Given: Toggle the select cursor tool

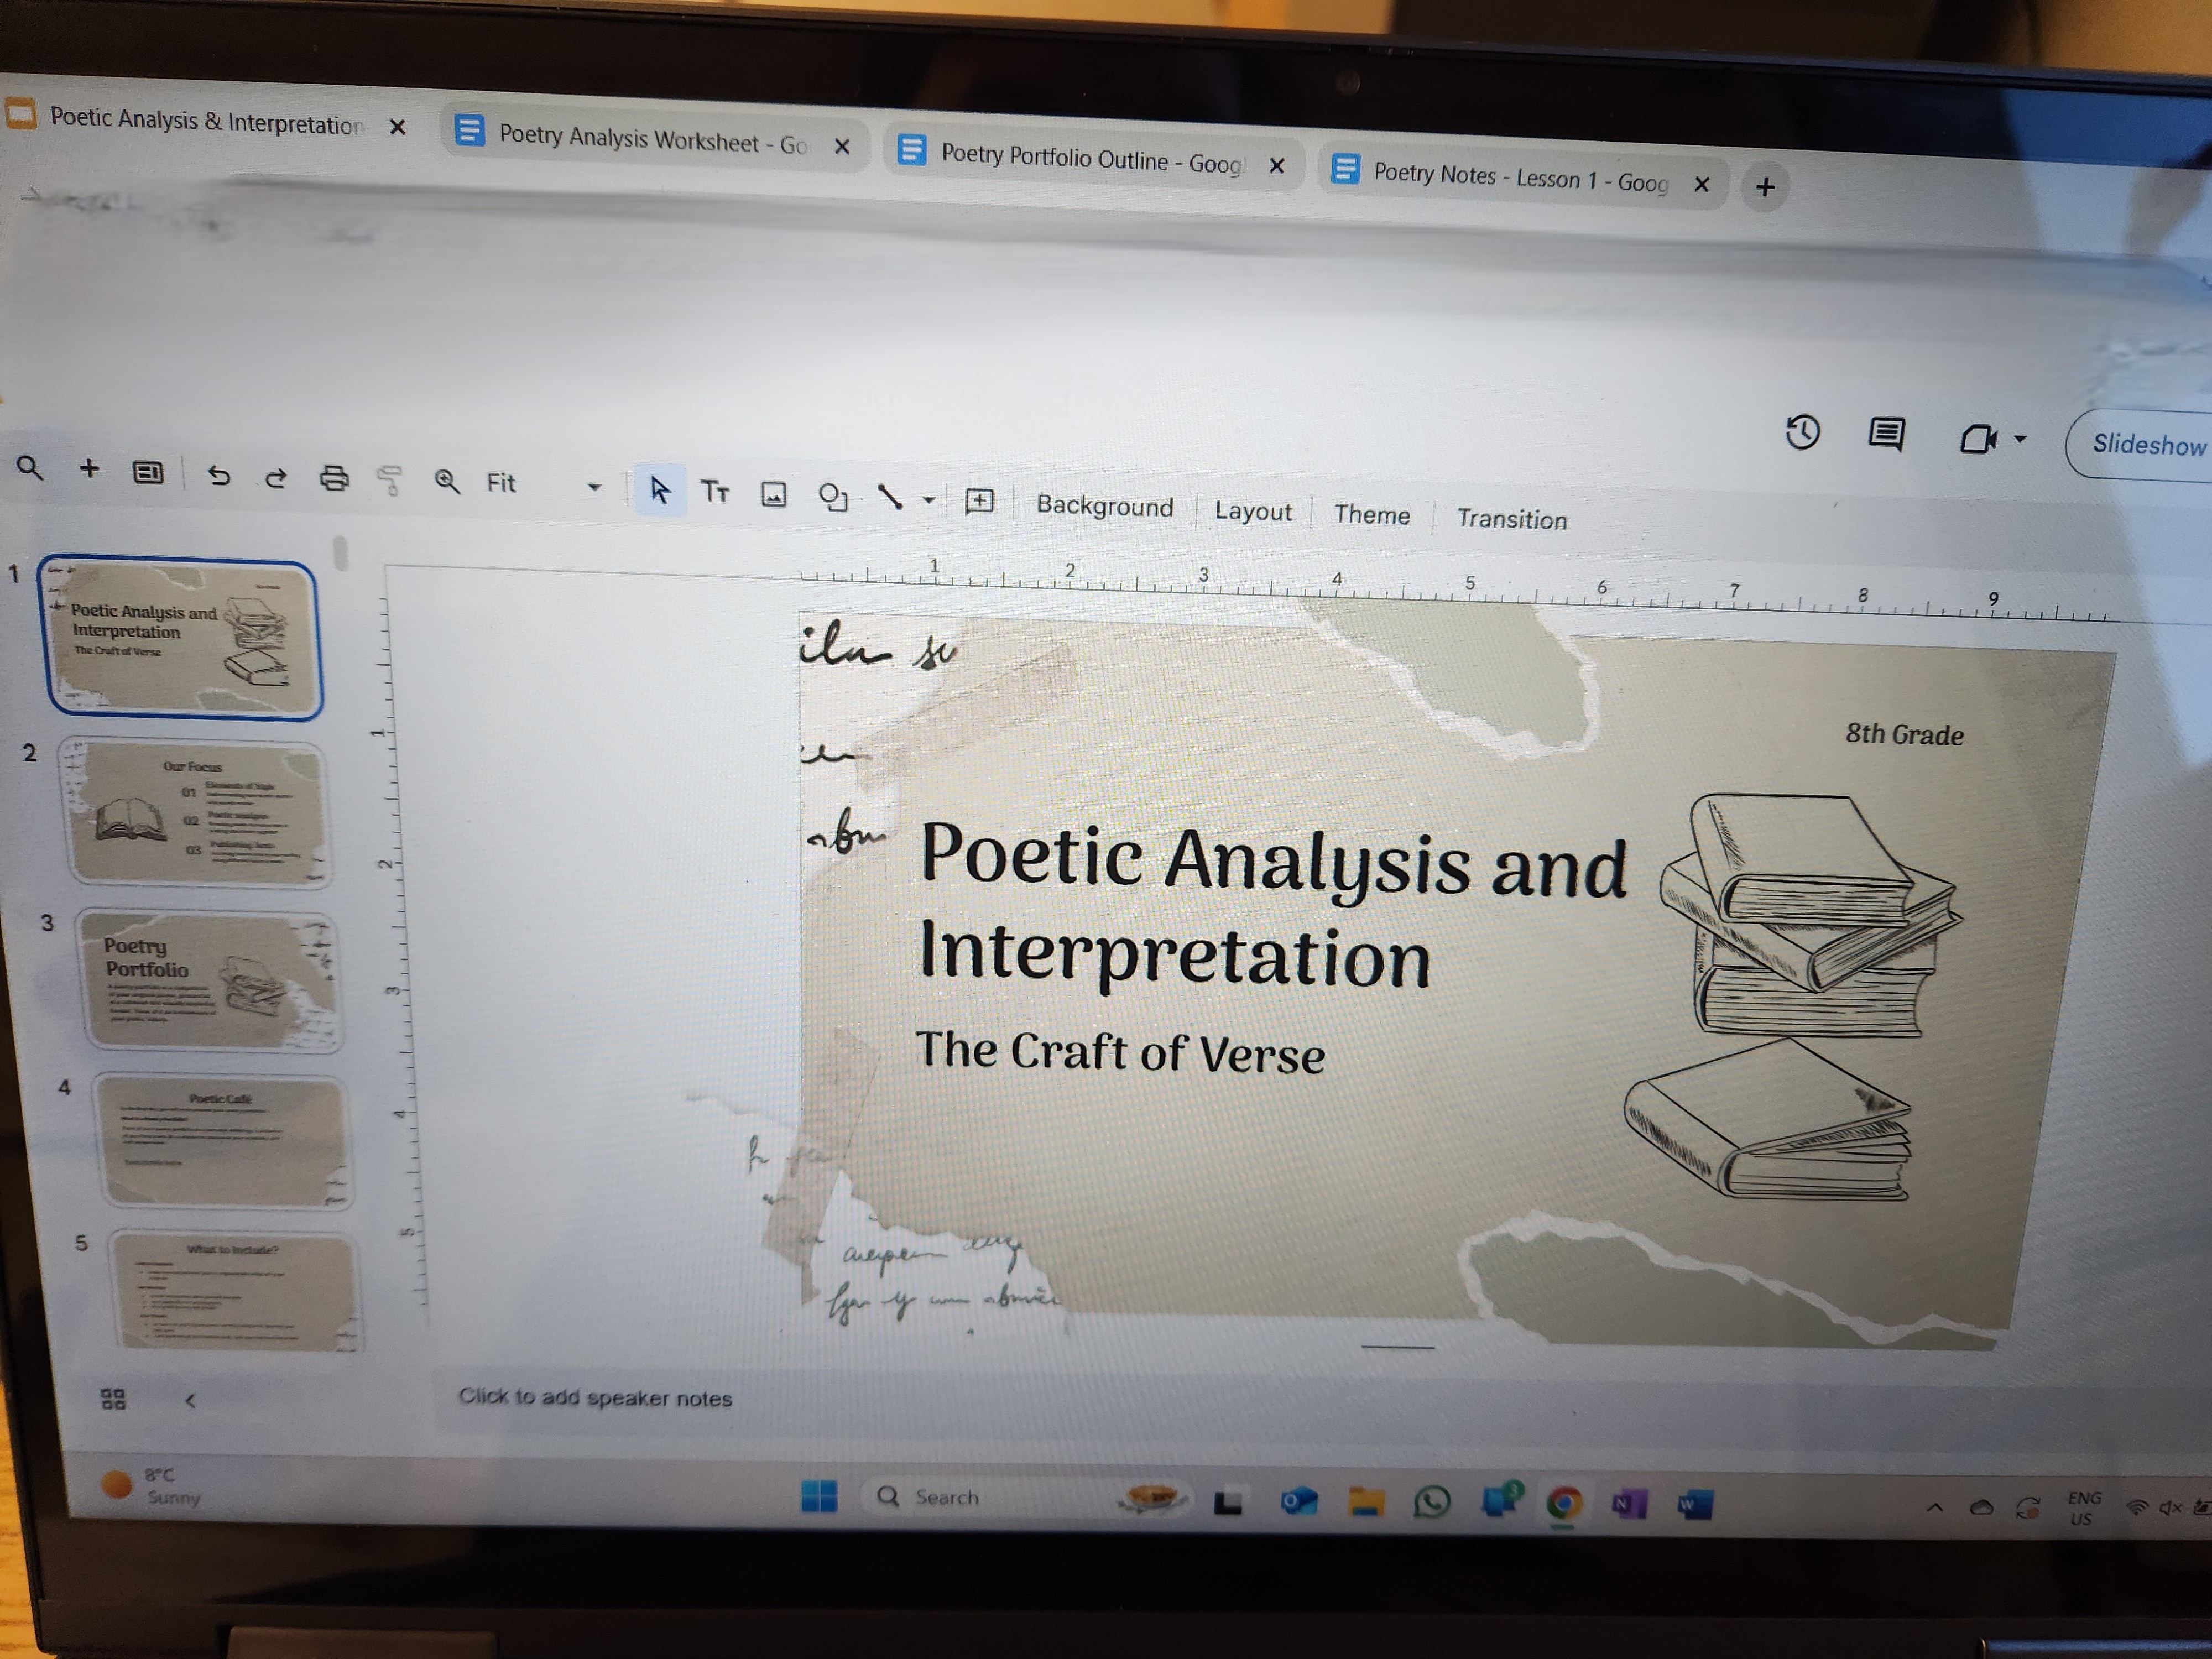Looking at the screenshot, I should coord(659,490).
